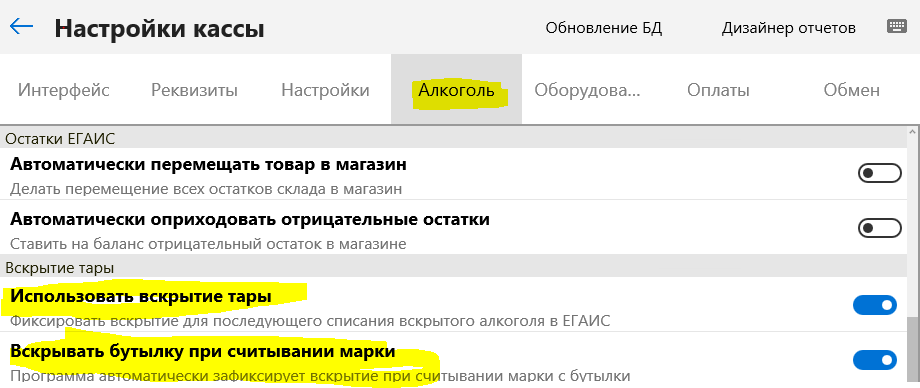Open Дизайнер отчетов
Viewport: 920px width, 388px height.
[x=789, y=28]
